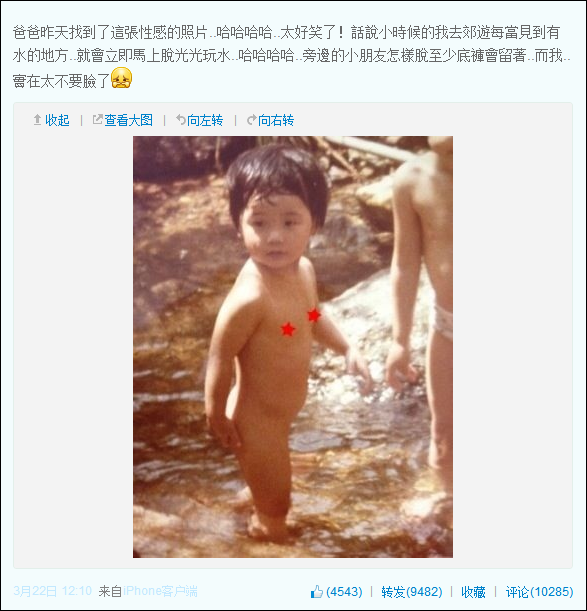
Task: Click the like count (4543)
Action: 344,592
